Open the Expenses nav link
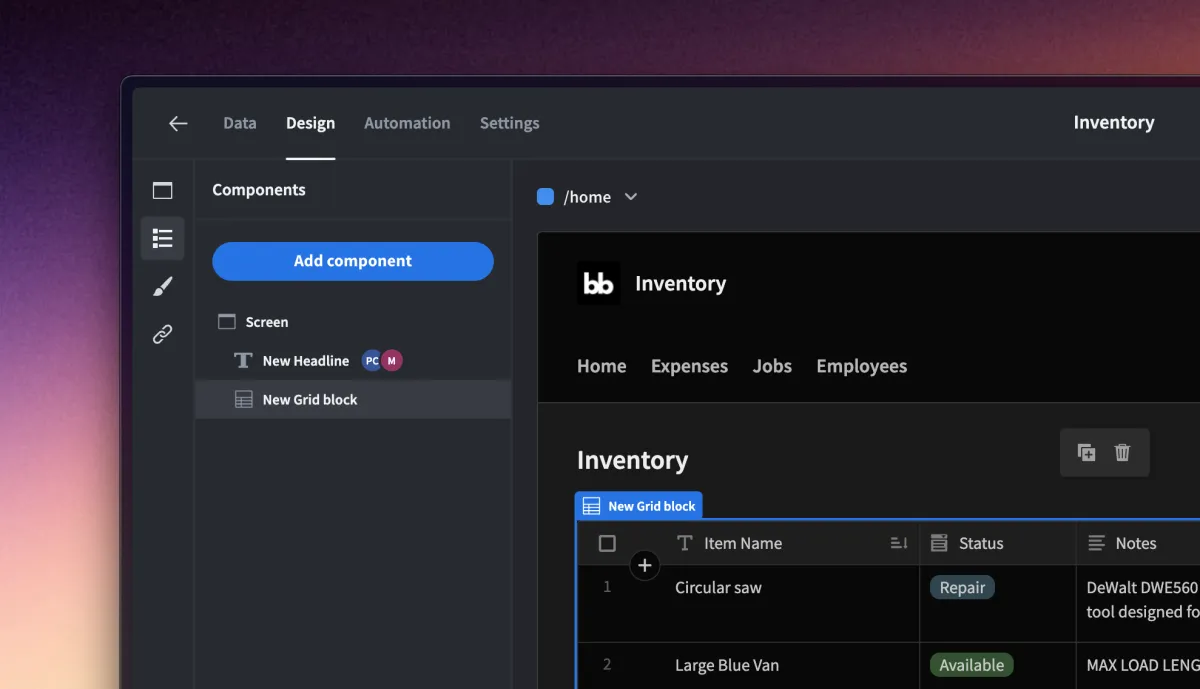 689,366
